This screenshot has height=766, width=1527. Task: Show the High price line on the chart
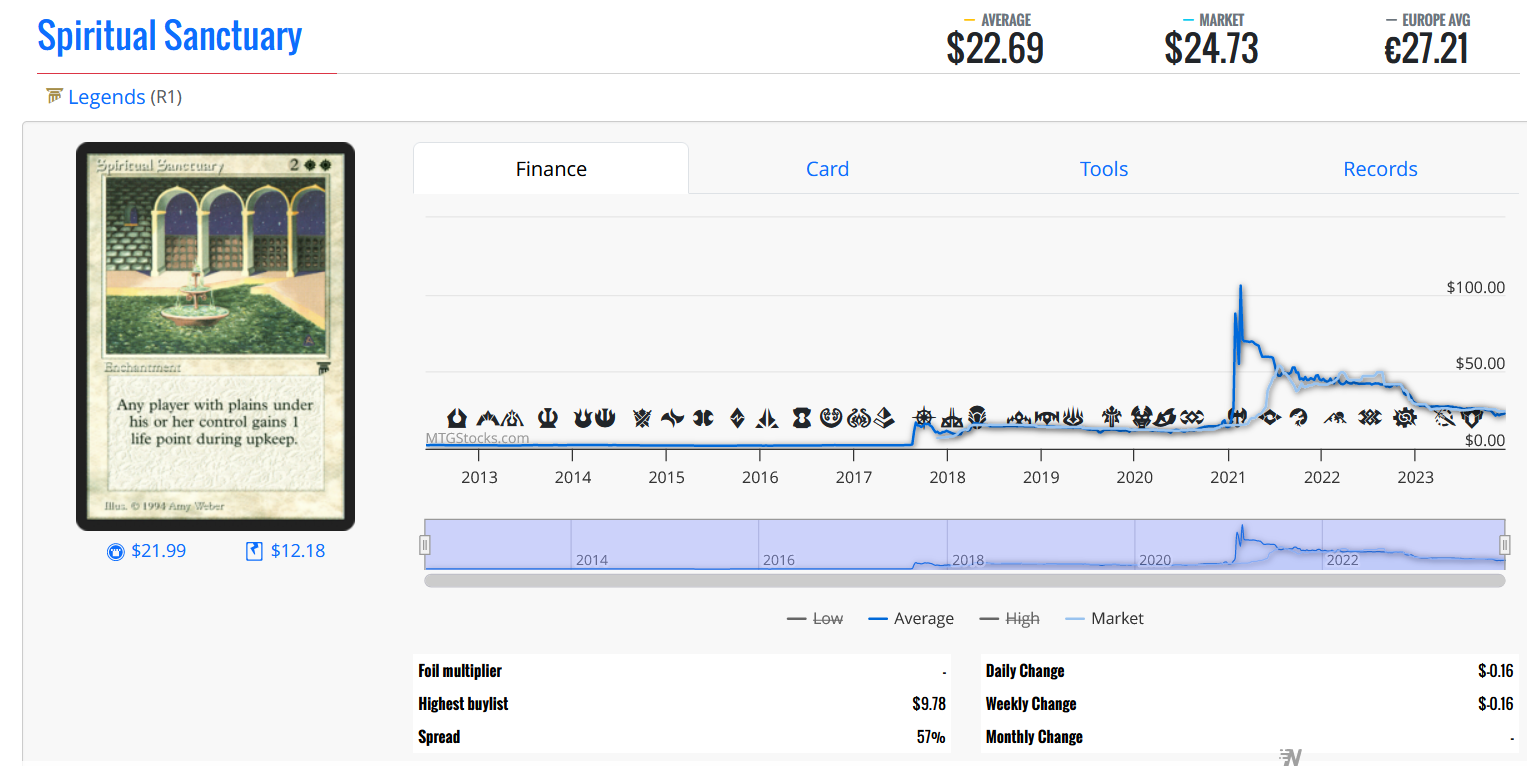point(1021,618)
